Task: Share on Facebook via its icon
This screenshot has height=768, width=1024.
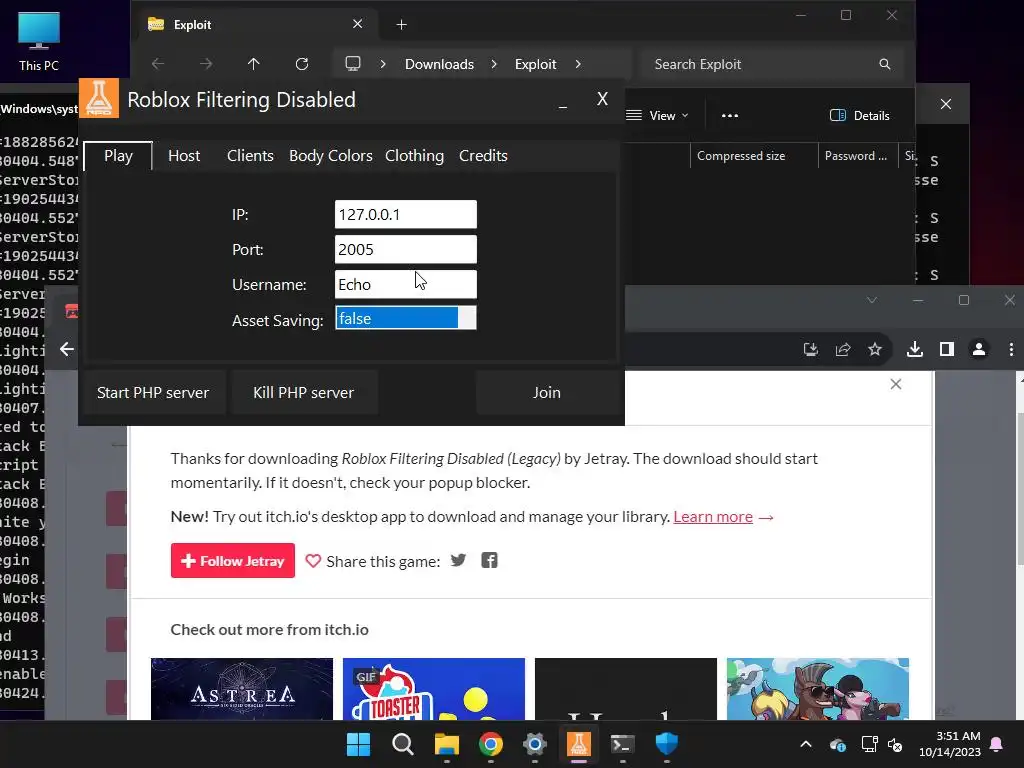Action: pyautogui.click(x=489, y=560)
